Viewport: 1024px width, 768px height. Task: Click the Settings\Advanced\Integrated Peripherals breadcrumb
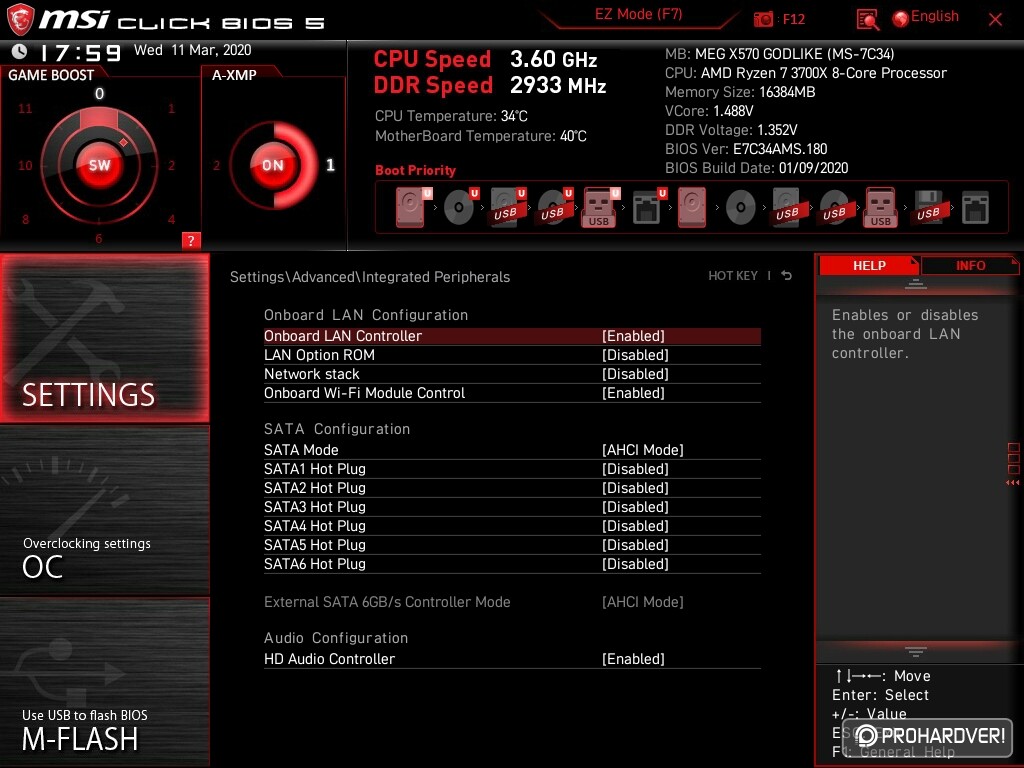[370, 276]
